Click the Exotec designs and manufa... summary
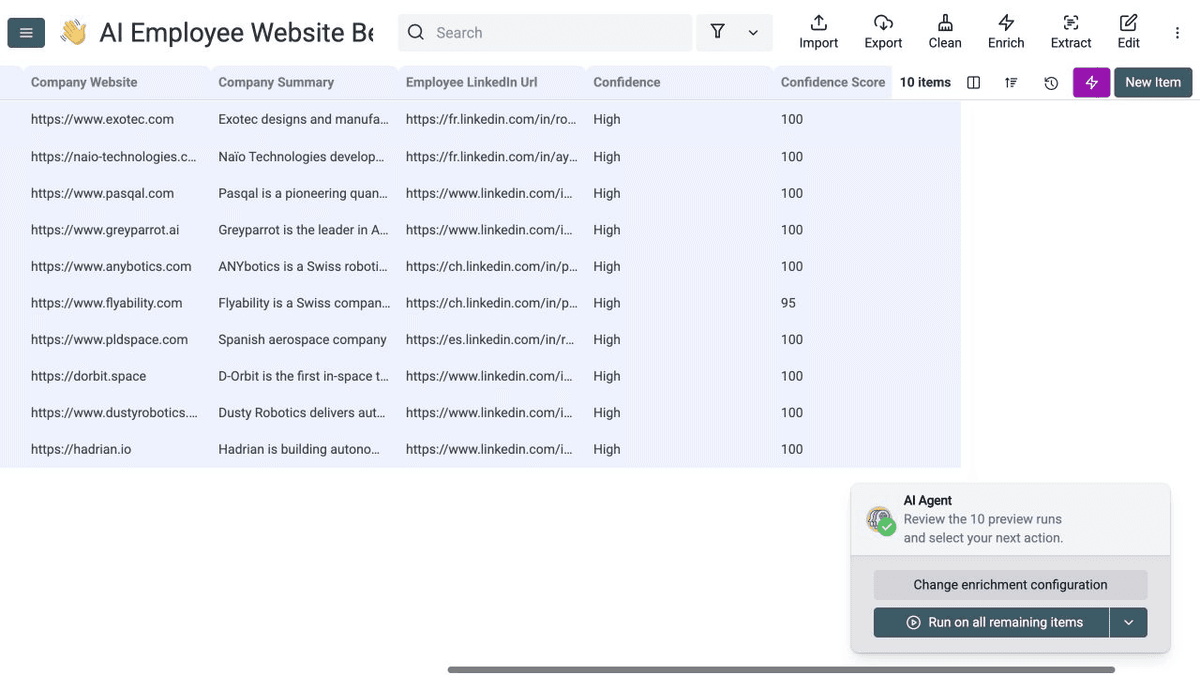 pos(303,119)
